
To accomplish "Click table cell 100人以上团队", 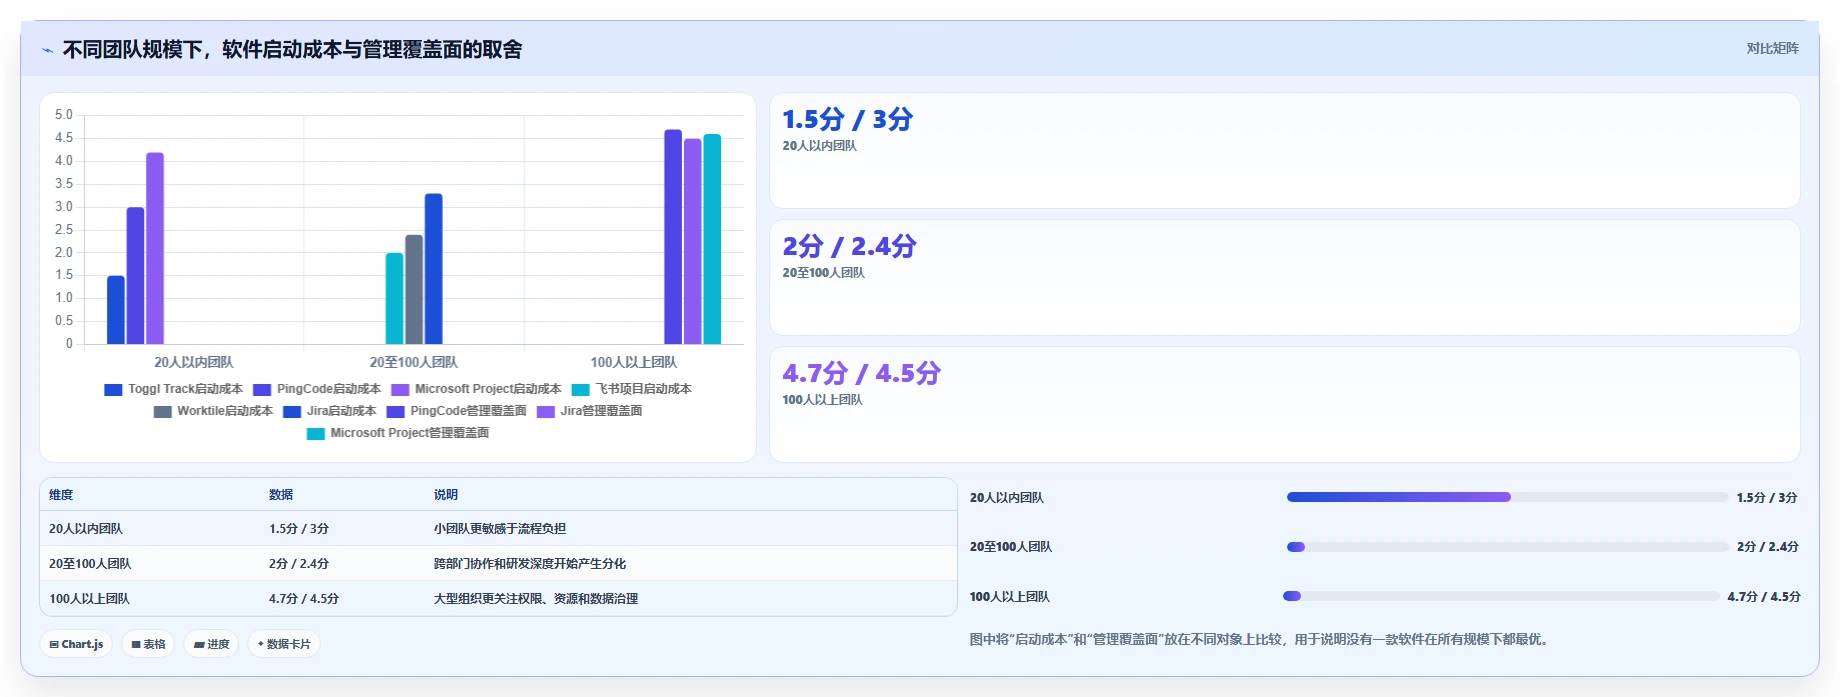I will coord(89,599).
